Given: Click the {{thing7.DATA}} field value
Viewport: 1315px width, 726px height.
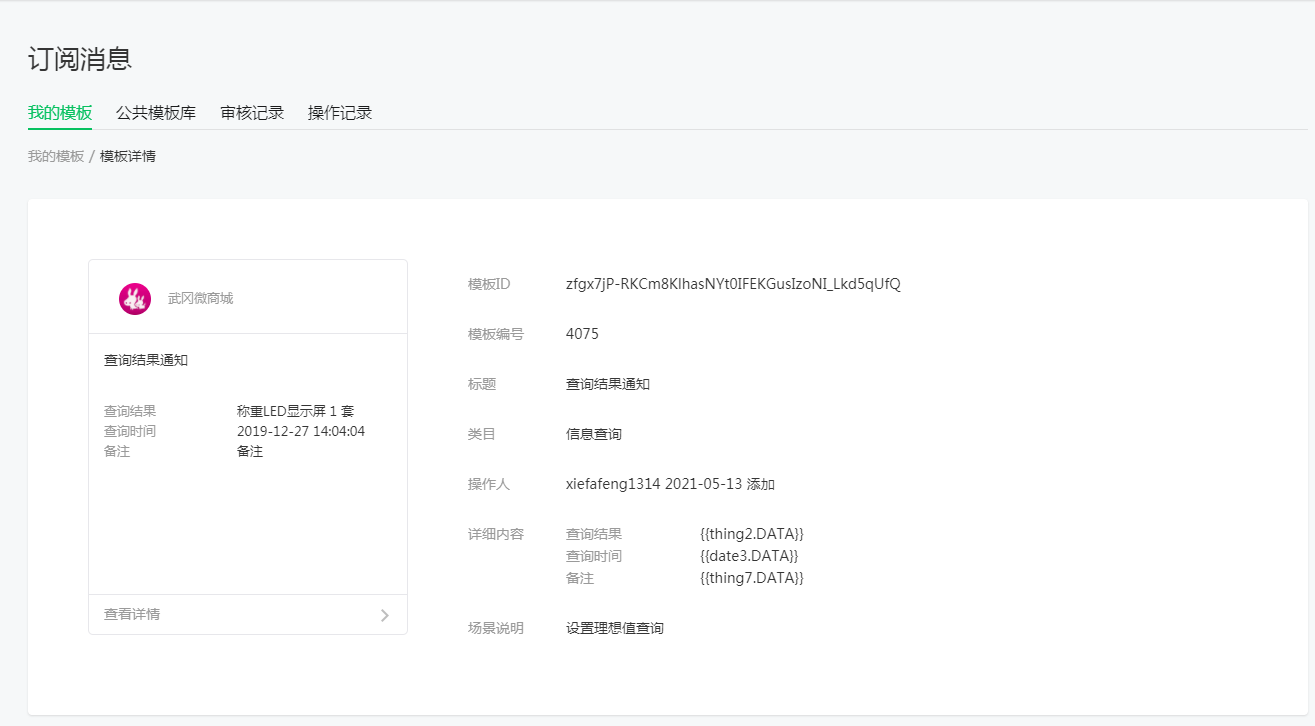Looking at the screenshot, I should (x=752, y=578).
